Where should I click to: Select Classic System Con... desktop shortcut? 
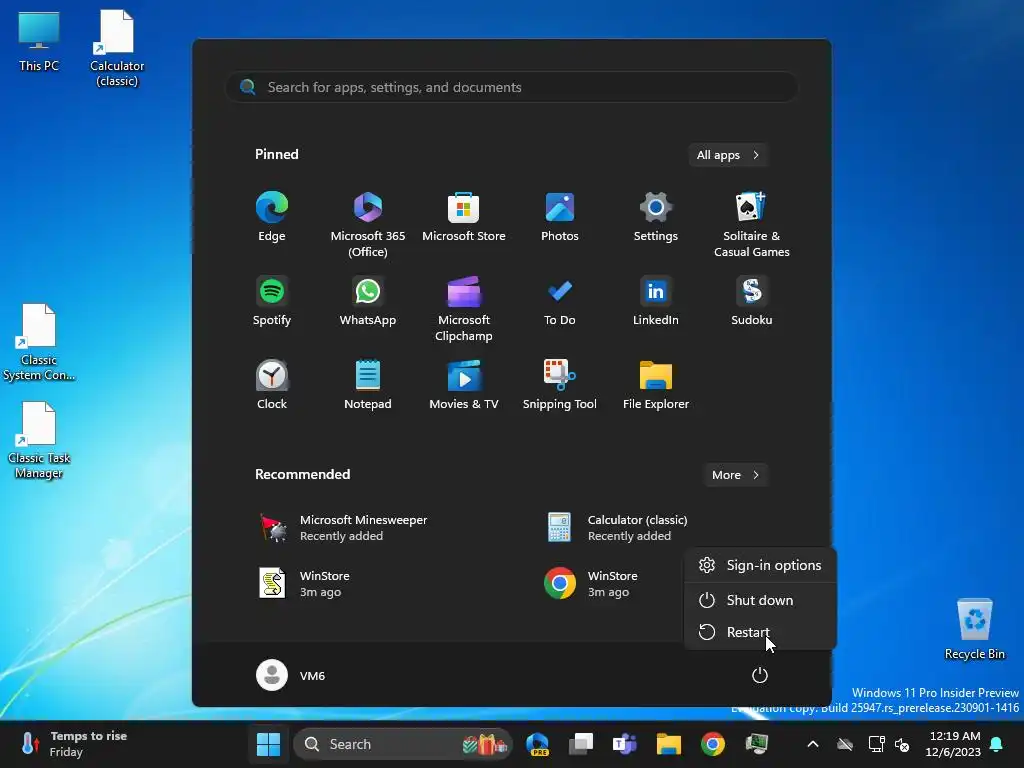click(x=39, y=342)
